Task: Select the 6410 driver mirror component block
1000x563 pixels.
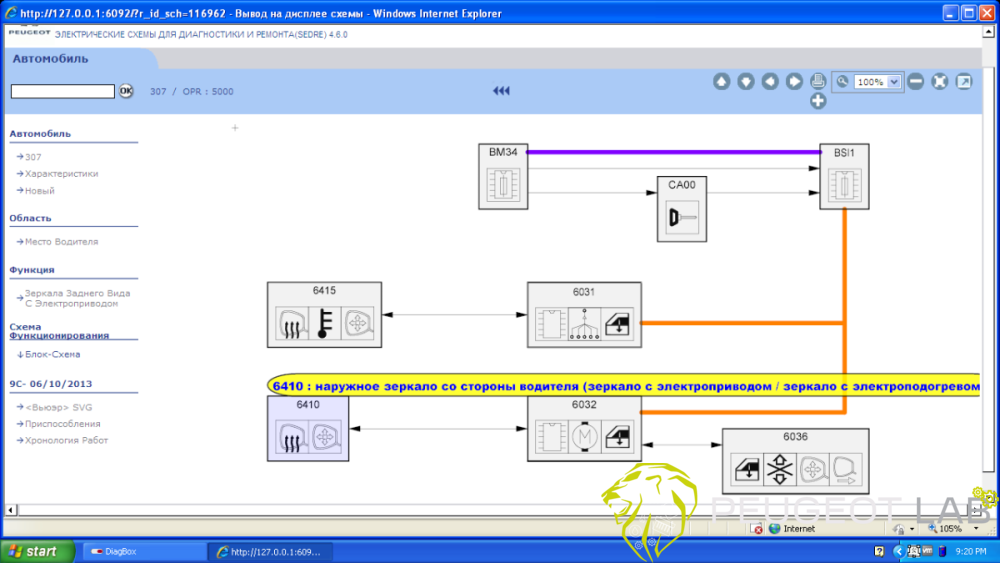Action: point(308,429)
